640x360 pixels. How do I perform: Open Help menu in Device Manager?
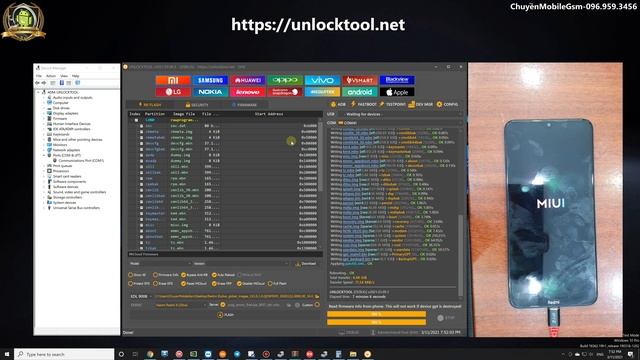pos(76,76)
